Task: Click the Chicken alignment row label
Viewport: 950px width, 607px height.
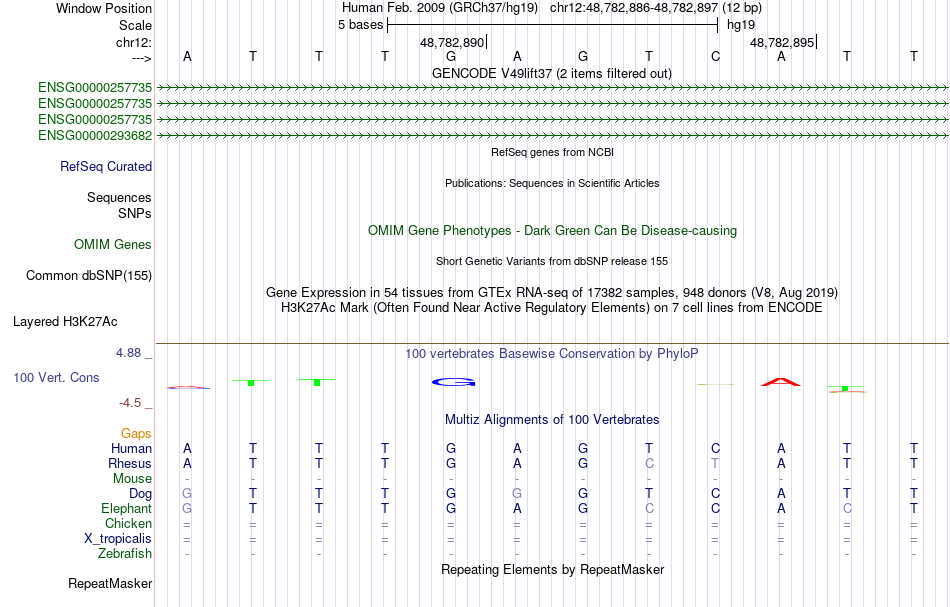Action: click(x=128, y=523)
